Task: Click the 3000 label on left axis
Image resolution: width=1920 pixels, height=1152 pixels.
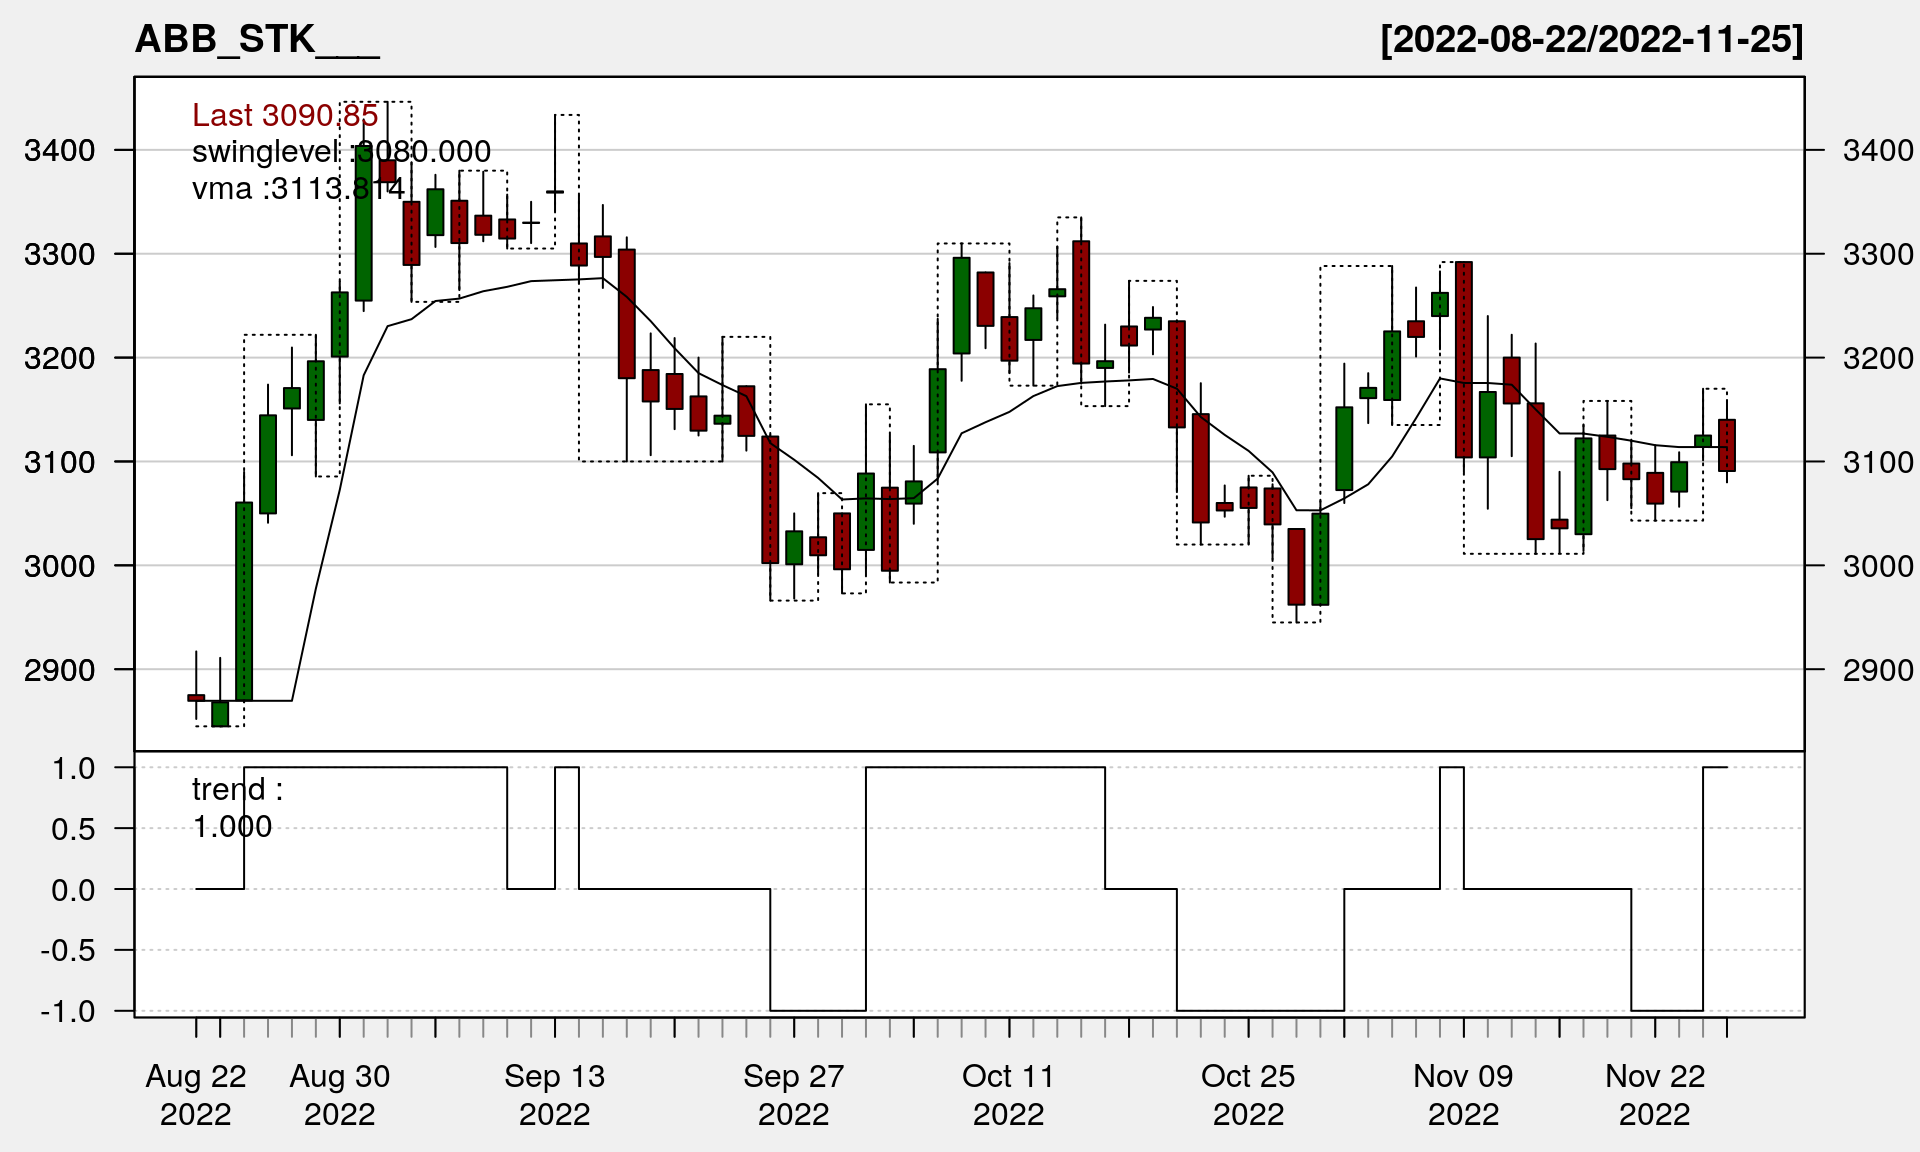Action: [x=60, y=566]
